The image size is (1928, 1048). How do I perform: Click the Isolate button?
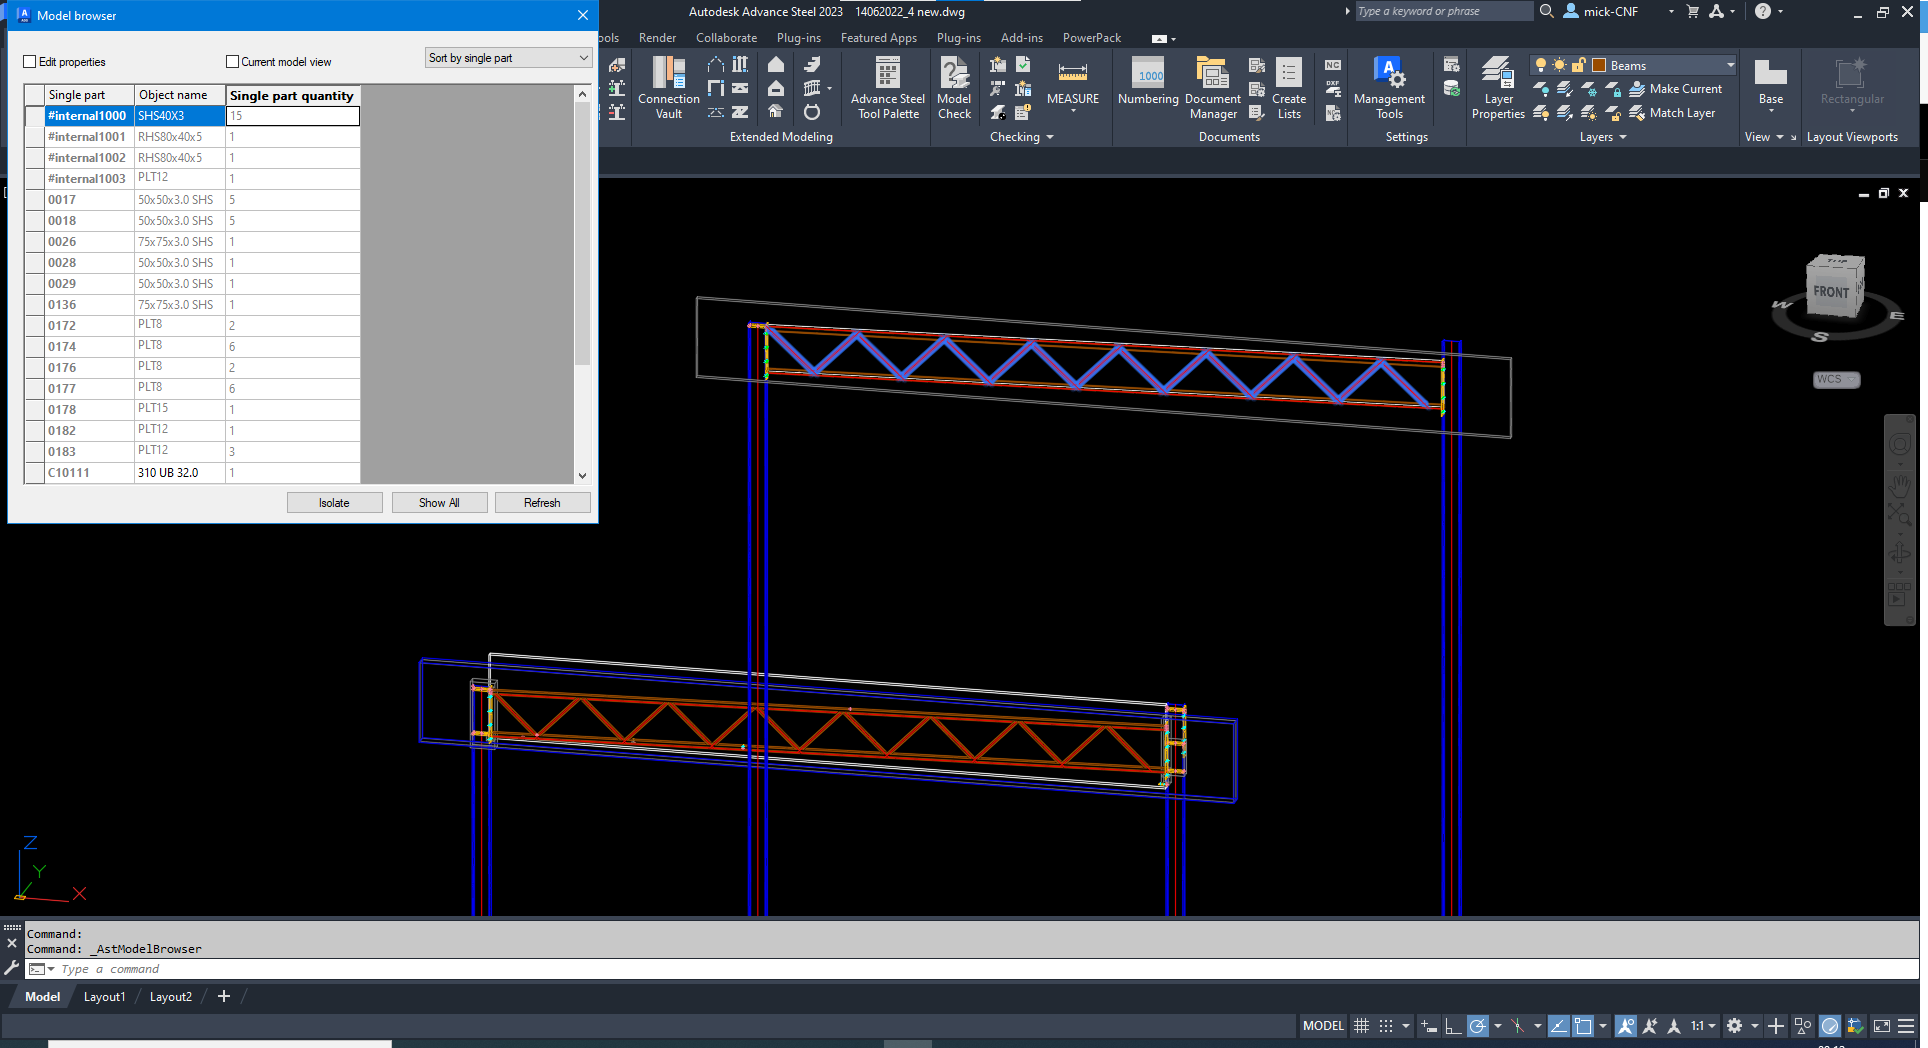coord(334,502)
